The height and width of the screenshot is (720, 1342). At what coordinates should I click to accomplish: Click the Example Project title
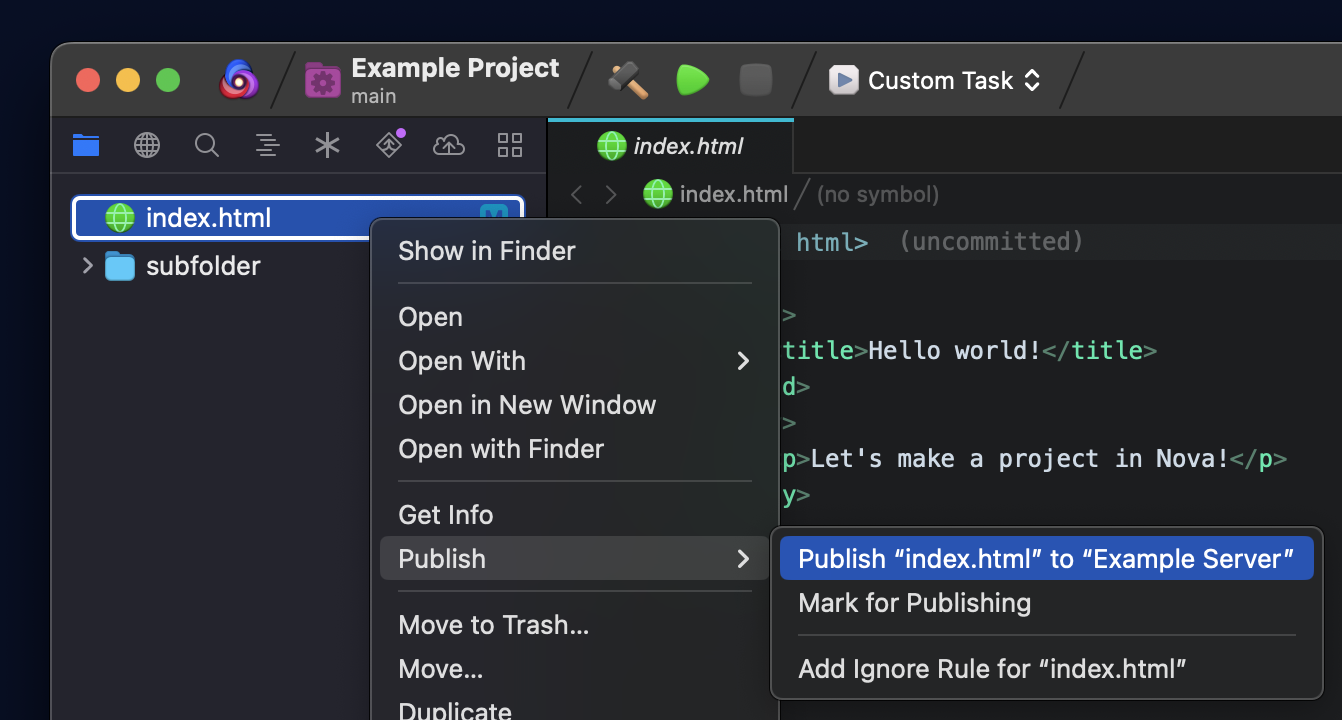tap(455, 68)
